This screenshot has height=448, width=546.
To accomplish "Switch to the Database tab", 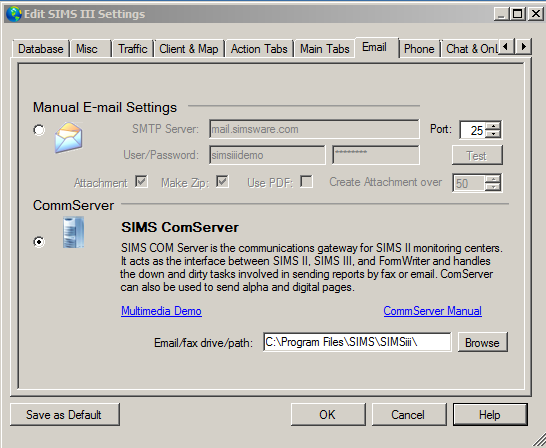I will 41,49.
